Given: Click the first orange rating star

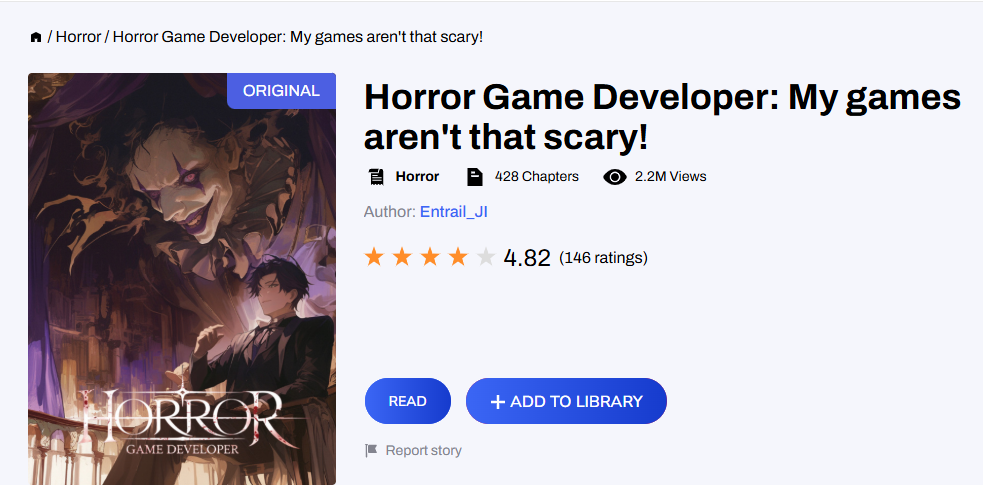Looking at the screenshot, I should point(375,257).
